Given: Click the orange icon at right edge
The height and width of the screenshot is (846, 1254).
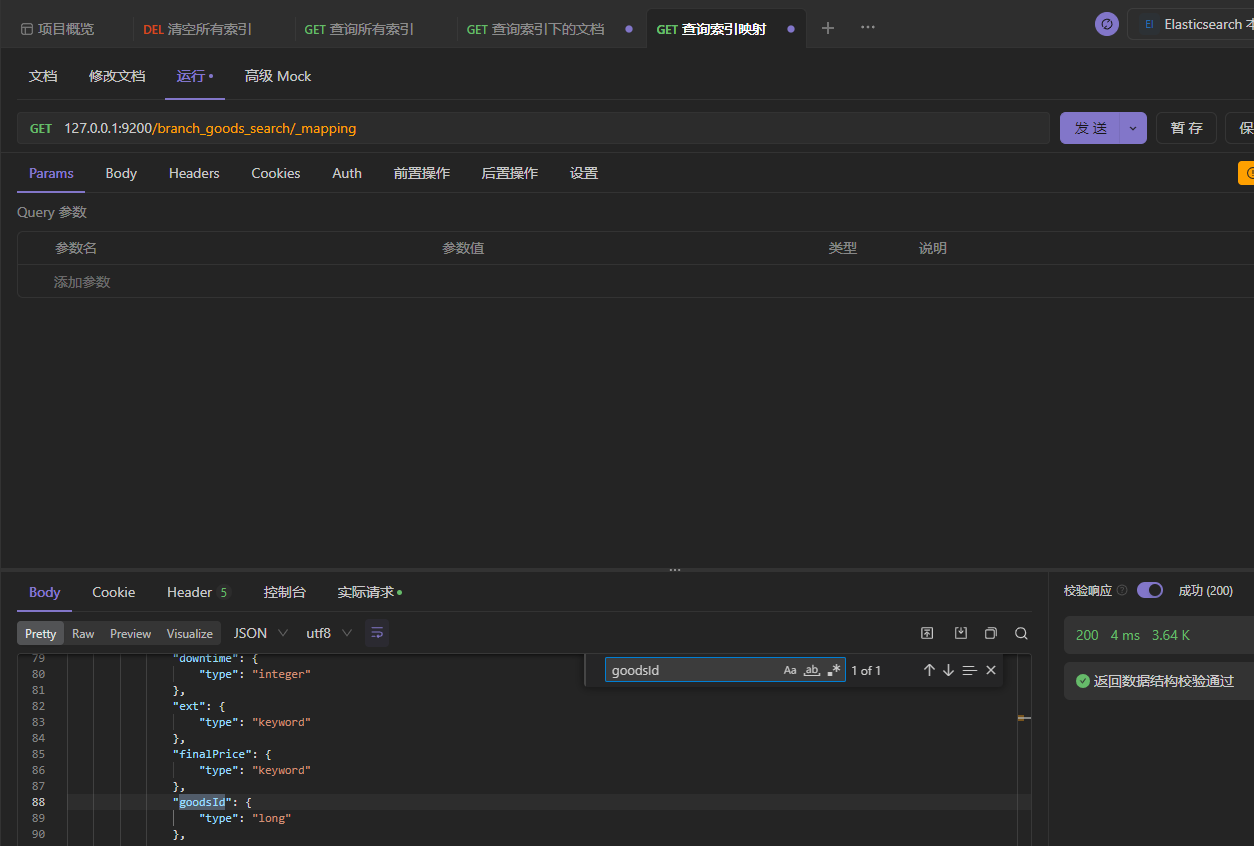Looking at the screenshot, I should point(1246,173).
